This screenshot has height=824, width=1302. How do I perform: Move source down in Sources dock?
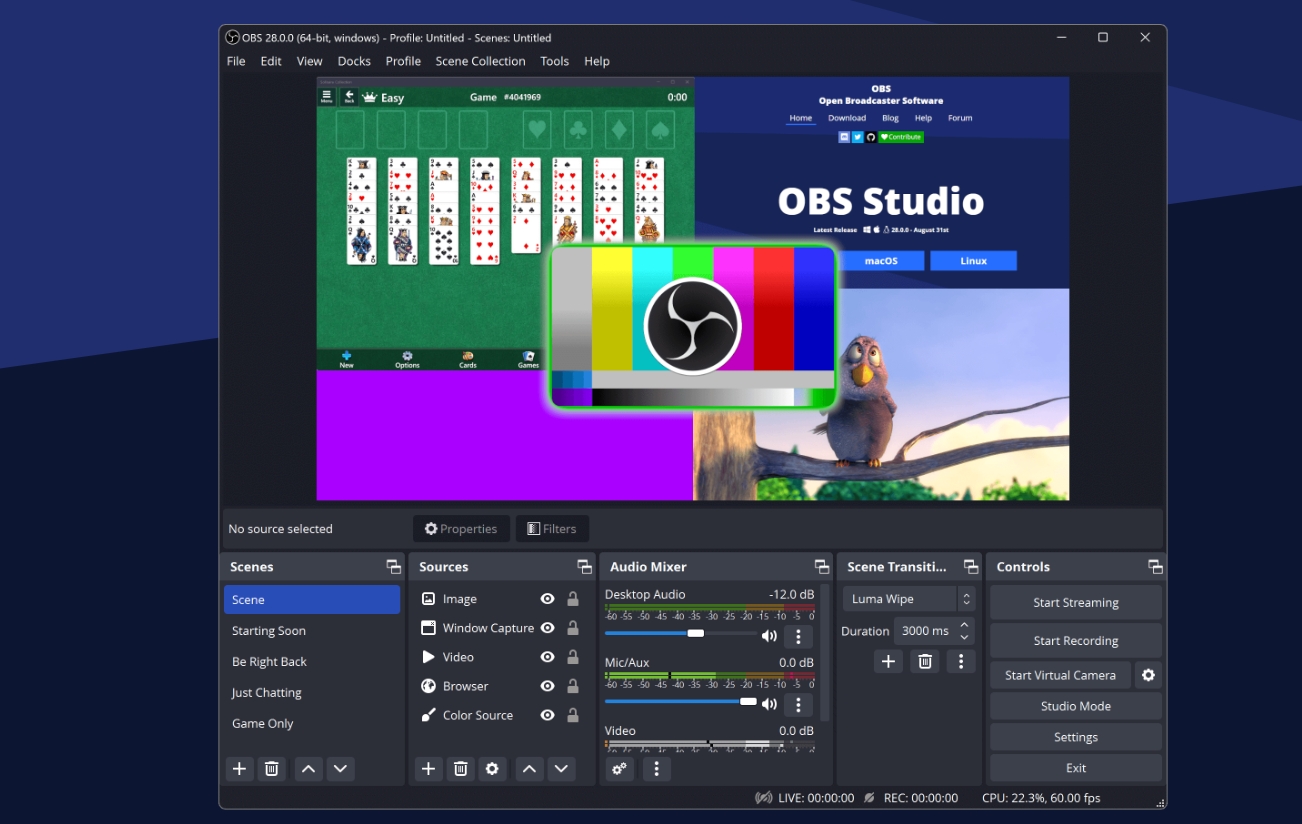[561, 769]
